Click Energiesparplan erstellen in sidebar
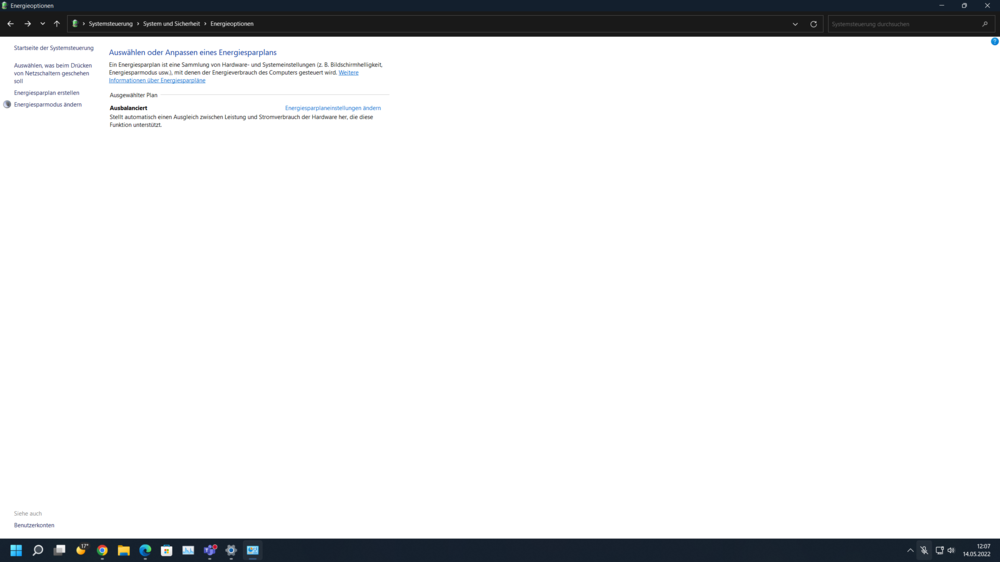 46,93
